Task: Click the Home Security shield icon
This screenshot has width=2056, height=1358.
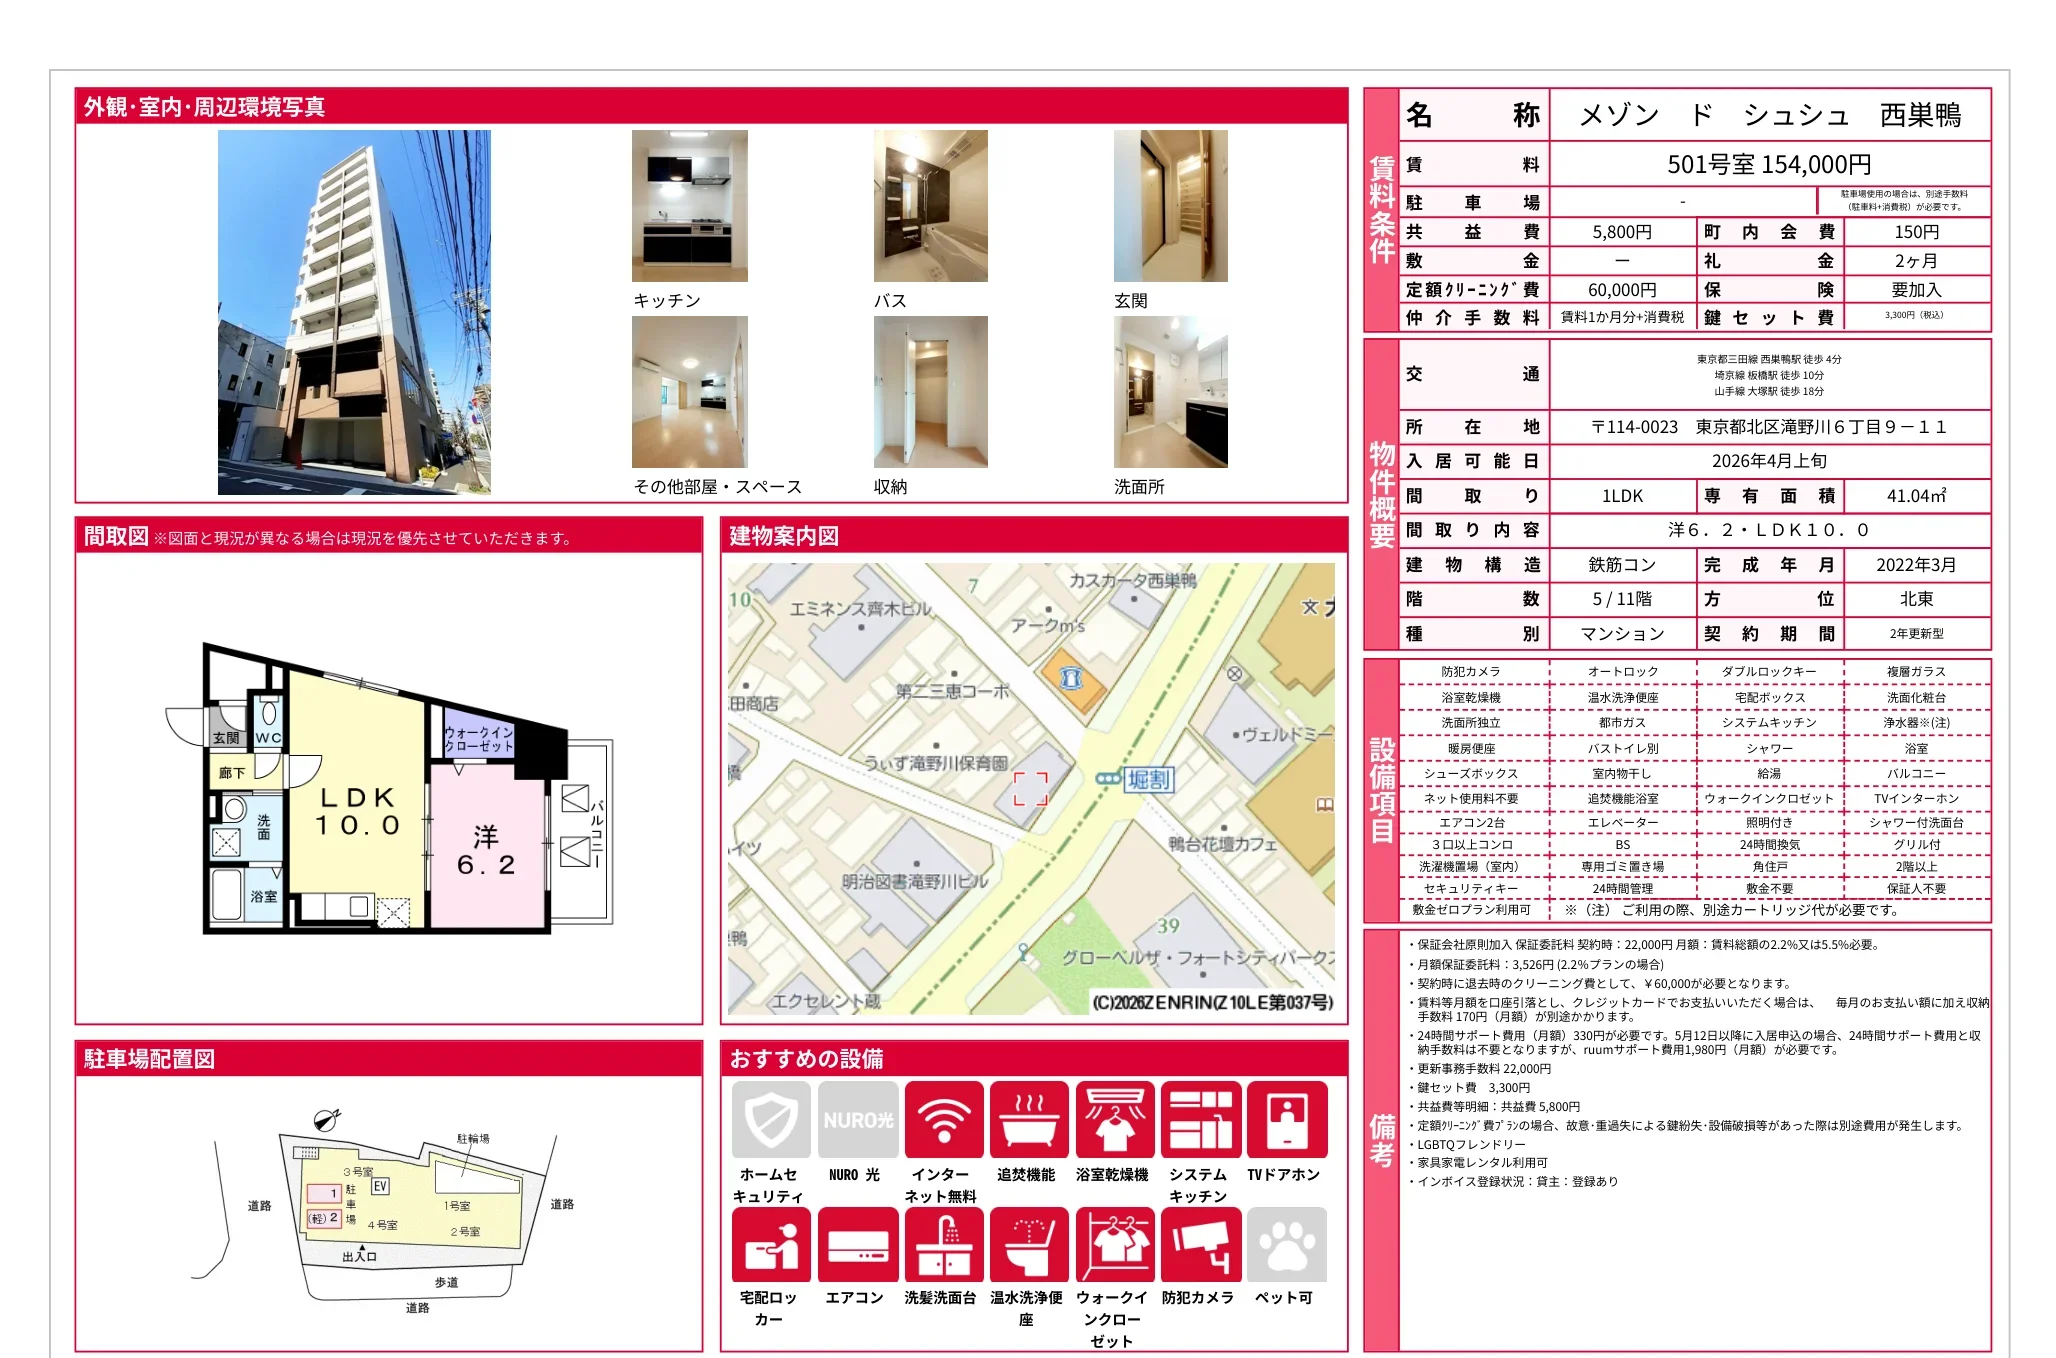Action: coord(770,1119)
